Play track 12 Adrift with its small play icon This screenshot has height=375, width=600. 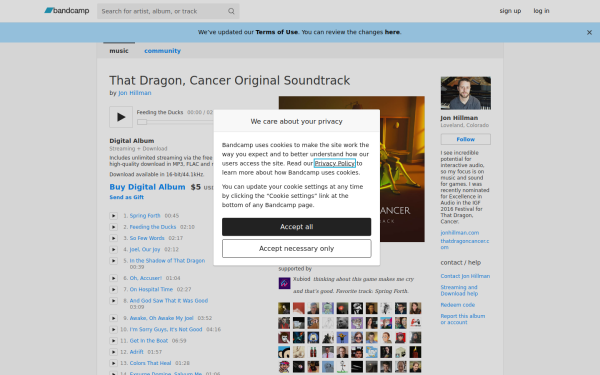click(x=113, y=352)
